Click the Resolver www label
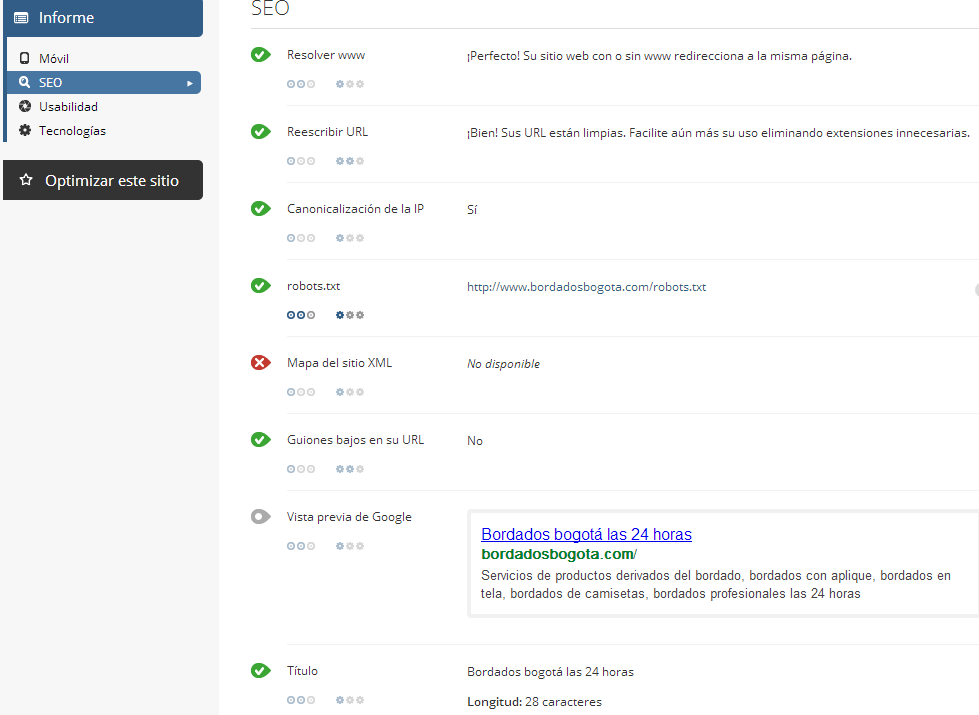Image resolution: width=979 pixels, height=715 pixels. (x=326, y=55)
